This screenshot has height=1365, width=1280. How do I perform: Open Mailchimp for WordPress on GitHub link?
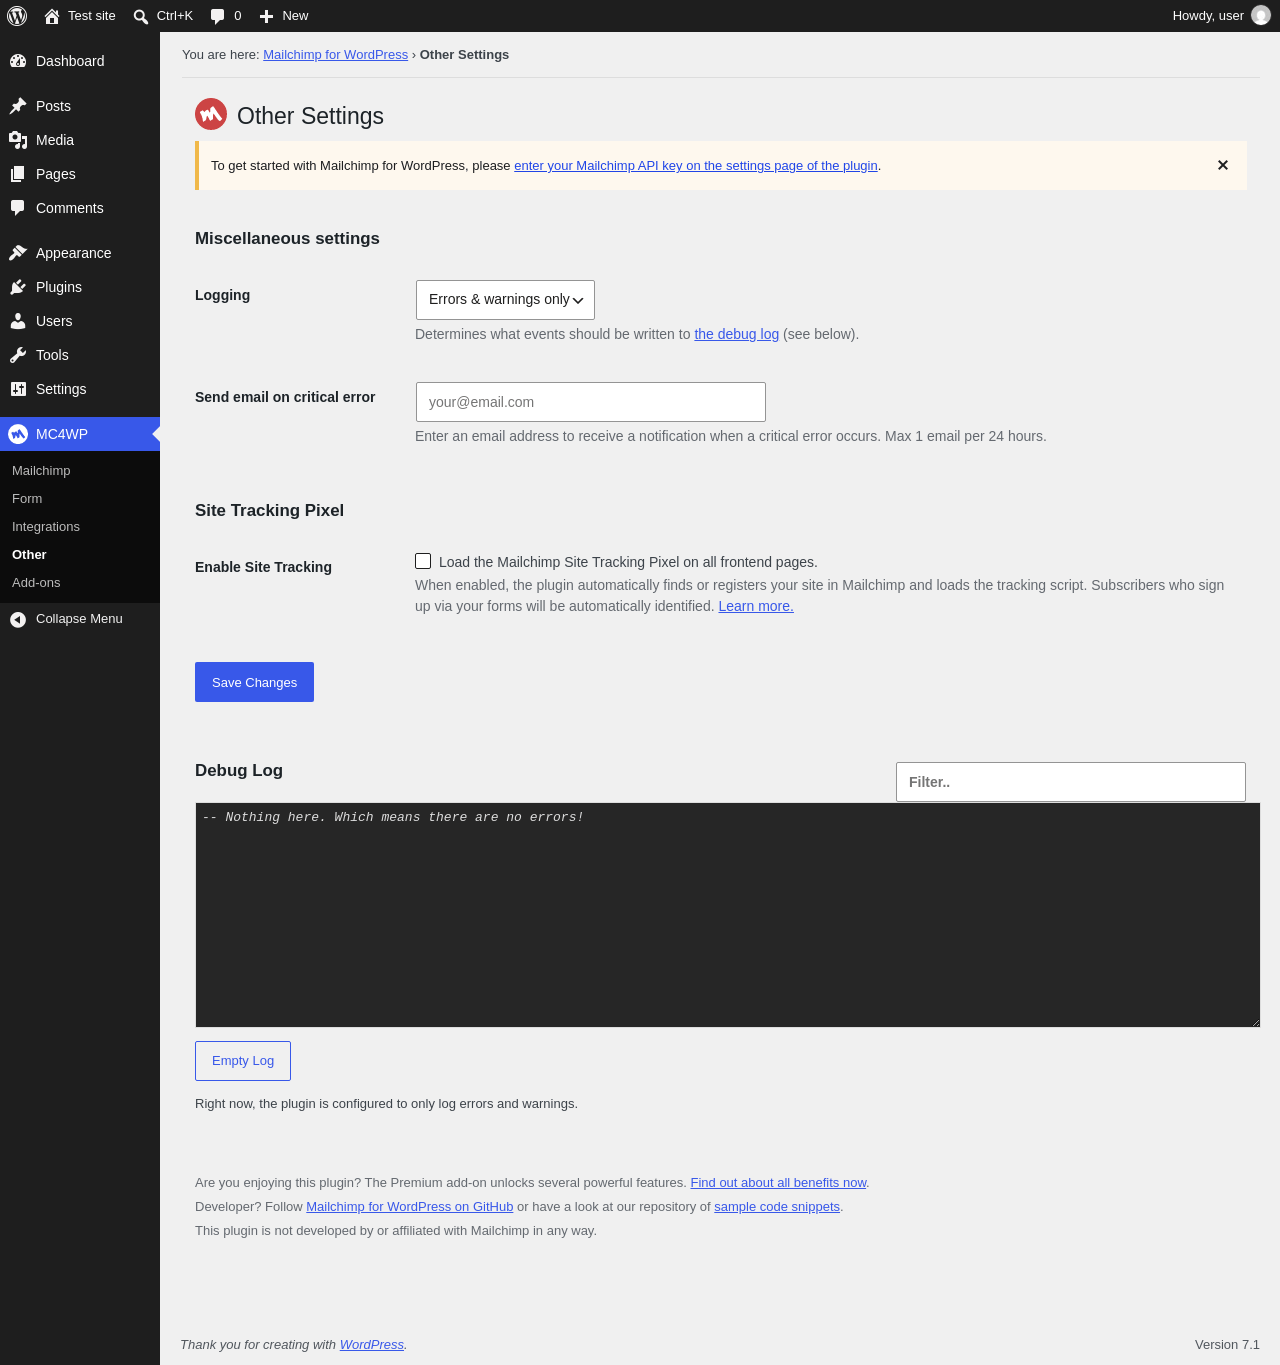pos(409,1207)
